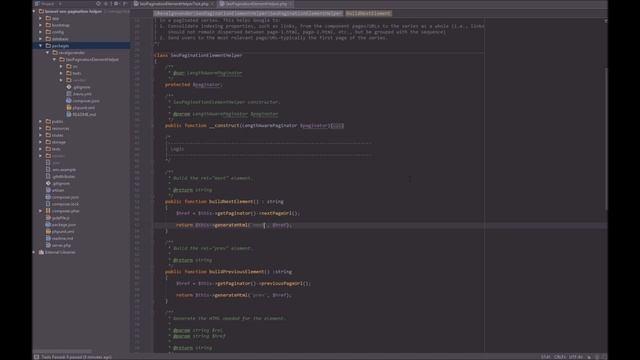Screen dimensions: 640x360
Task: Click the buildNextElement breadcrumb
Action: (369, 13)
